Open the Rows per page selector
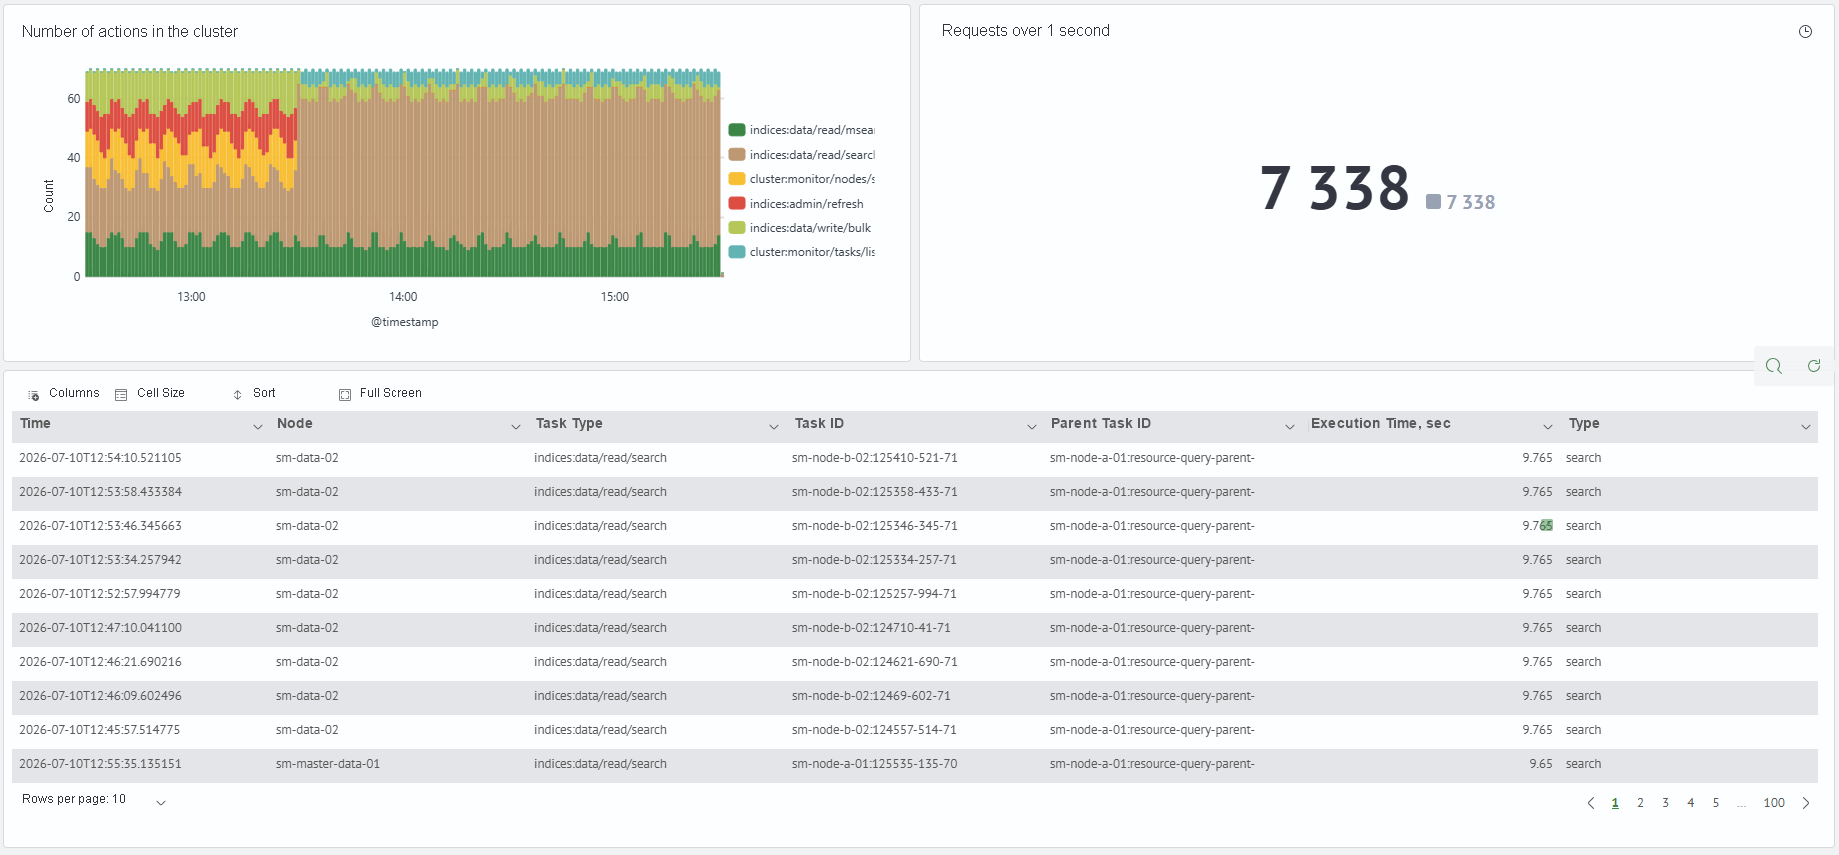 [94, 800]
